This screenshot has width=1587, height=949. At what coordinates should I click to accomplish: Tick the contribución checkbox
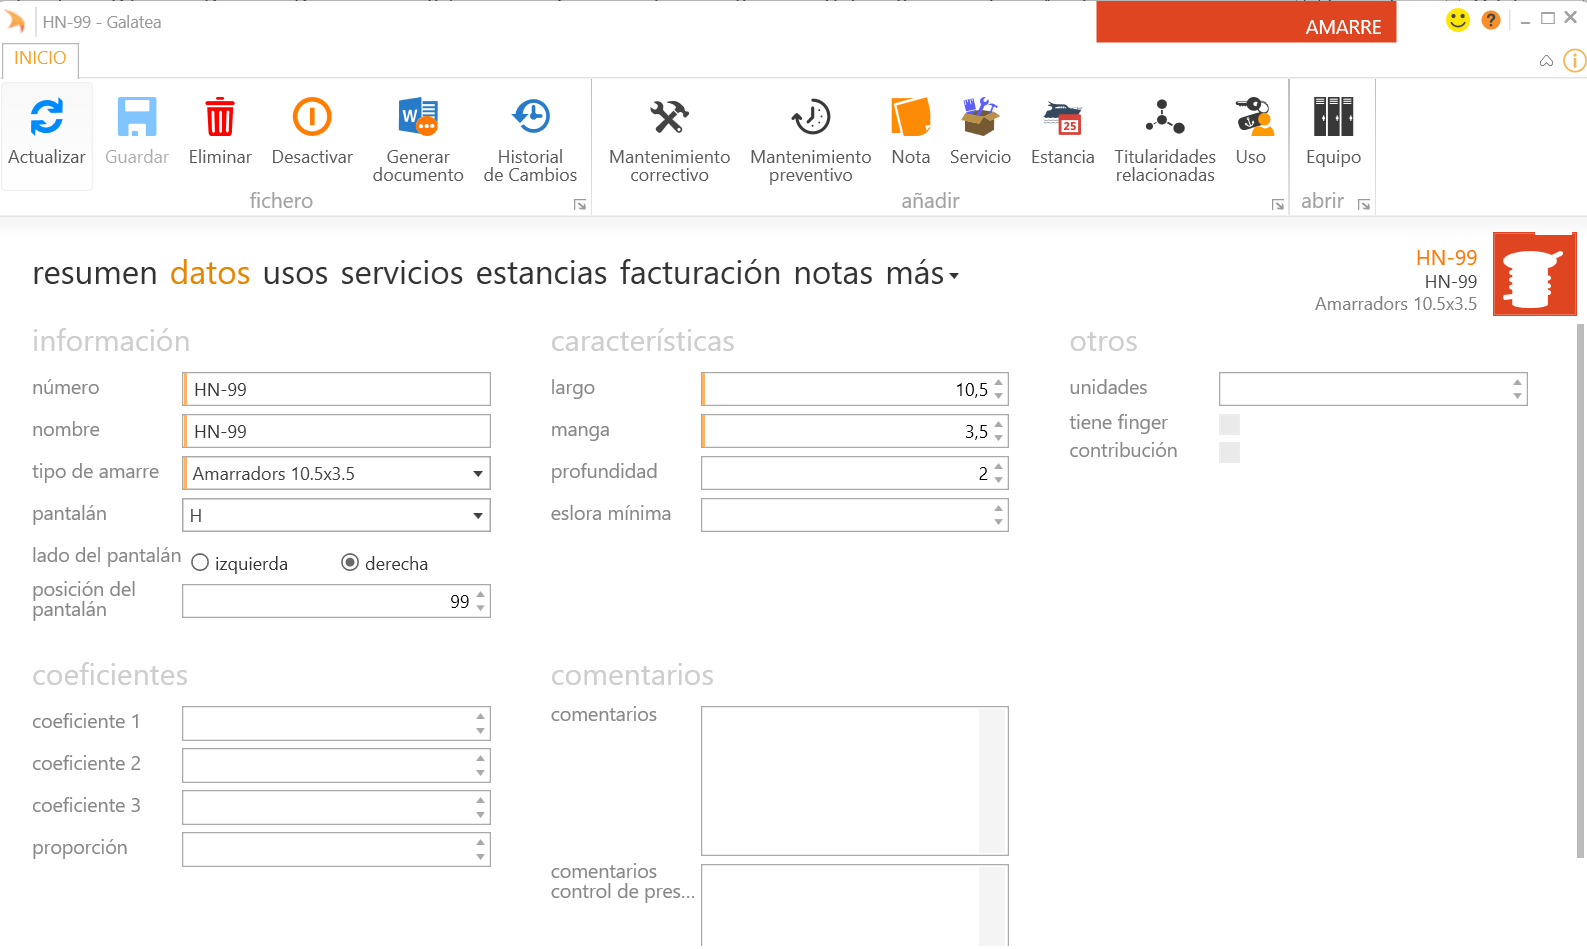pos(1229,452)
